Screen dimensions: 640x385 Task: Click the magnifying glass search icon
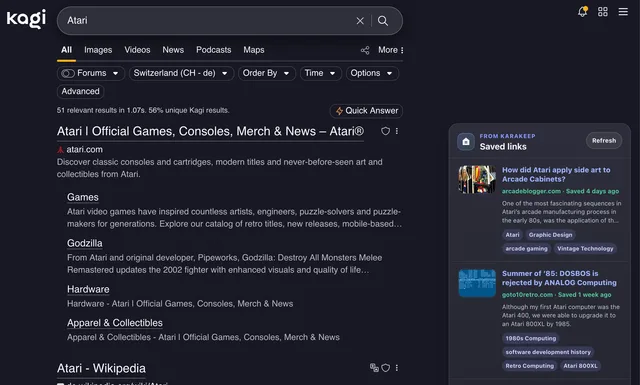pos(383,20)
